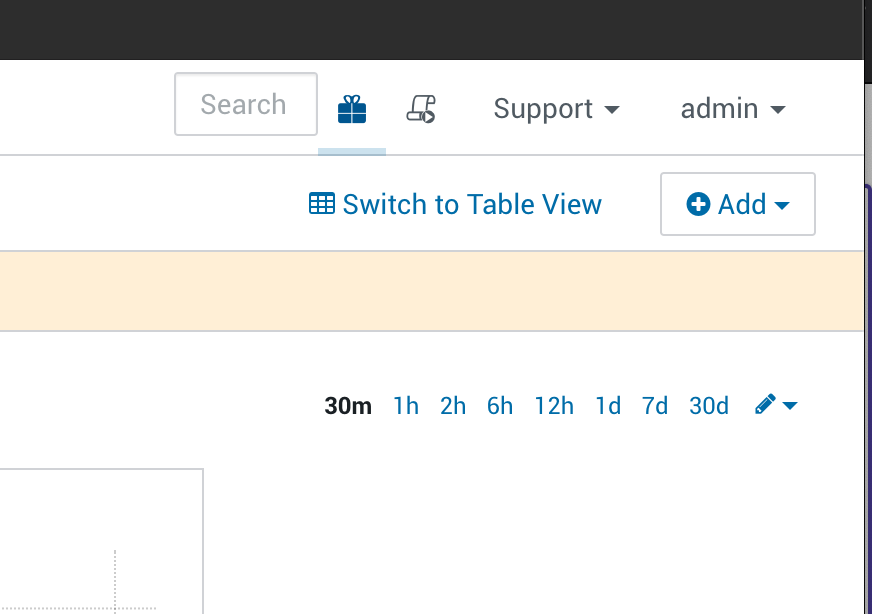Select the 7d time range
The width and height of the screenshot is (872, 614).
click(x=655, y=405)
